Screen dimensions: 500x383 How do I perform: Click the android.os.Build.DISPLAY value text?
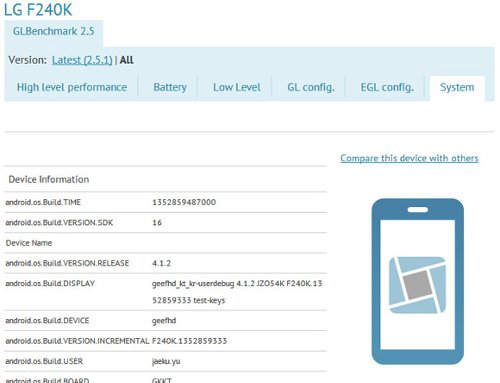(x=237, y=292)
